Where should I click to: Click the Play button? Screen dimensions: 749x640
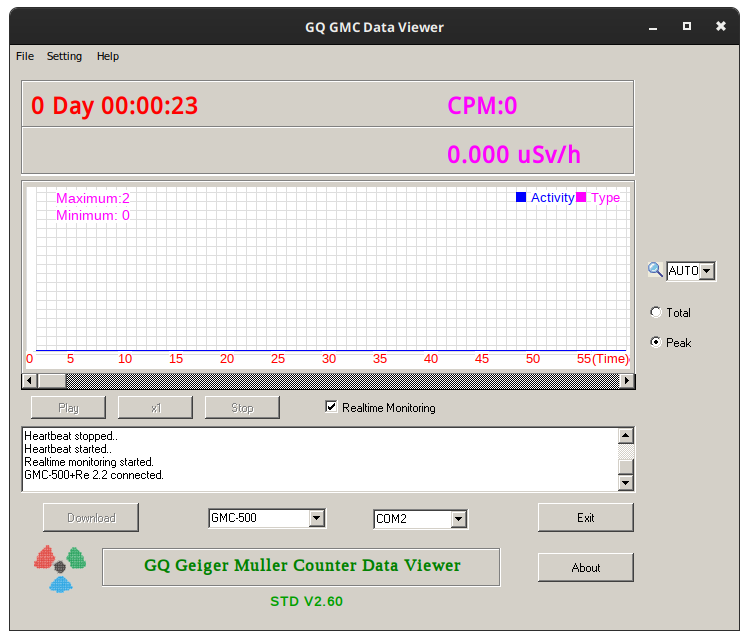(x=68, y=407)
